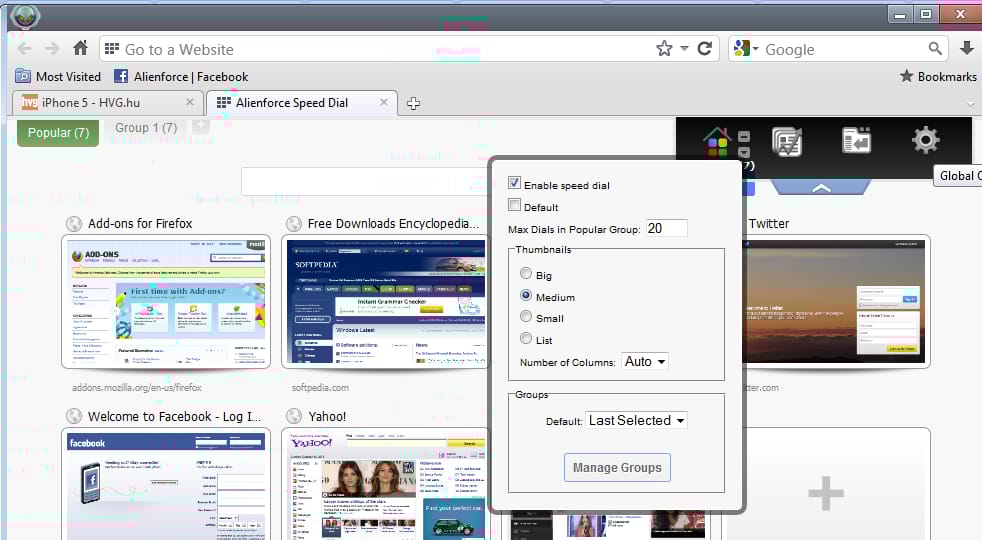Open the Add-ons for Firefox thumbnail
This screenshot has height=540, width=982.
[166, 302]
